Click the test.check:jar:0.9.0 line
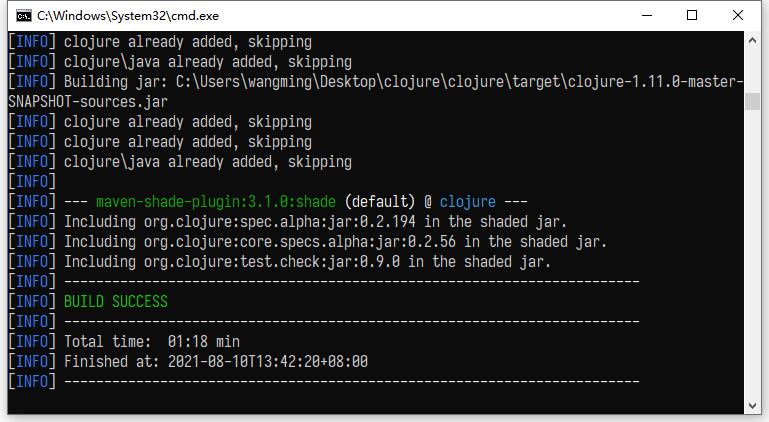Image resolution: width=769 pixels, height=422 pixels. tap(307, 261)
